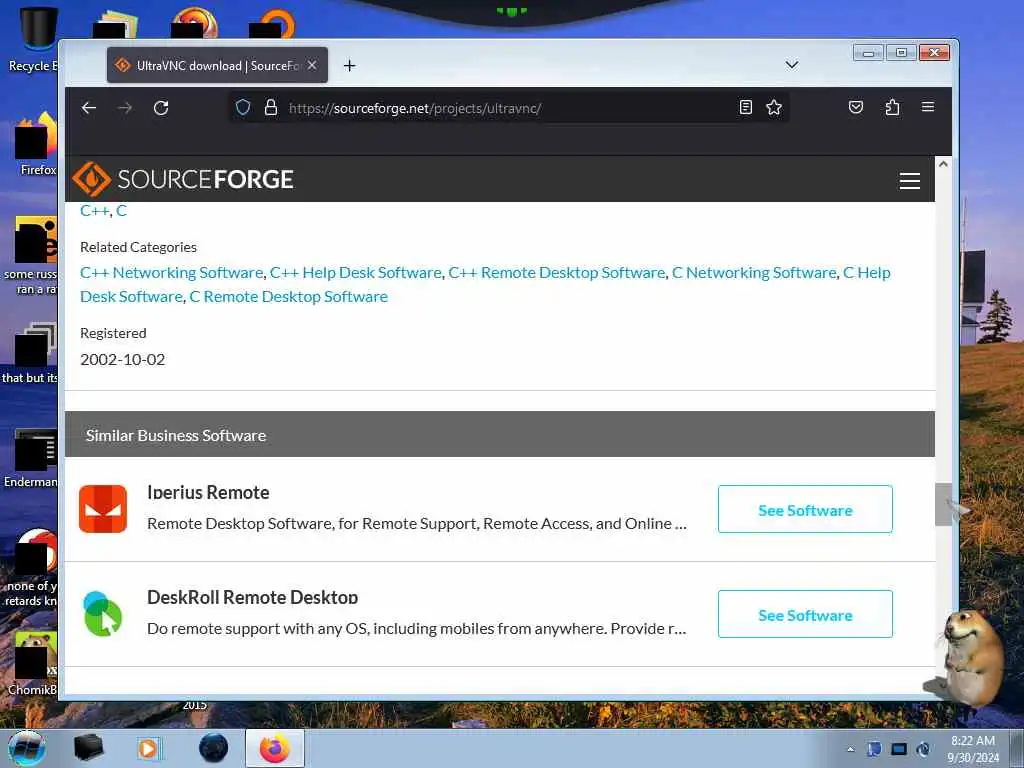Open Firefox application hamburger menu
The height and width of the screenshot is (768, 1024).
pyautogui.click(x=927, y=107)
